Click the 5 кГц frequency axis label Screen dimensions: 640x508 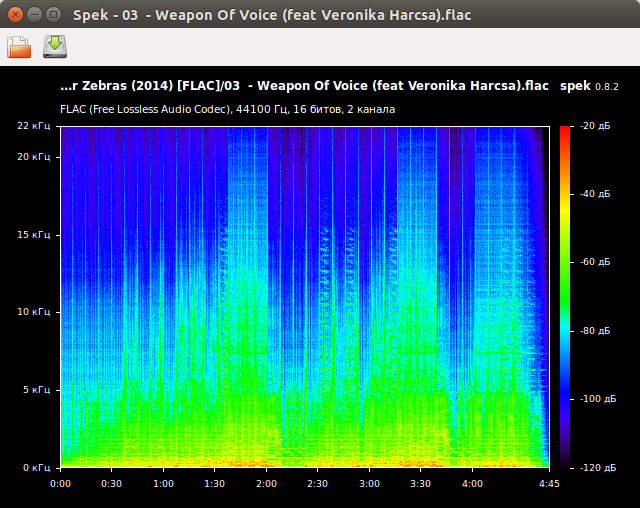[x=38, y=390]
